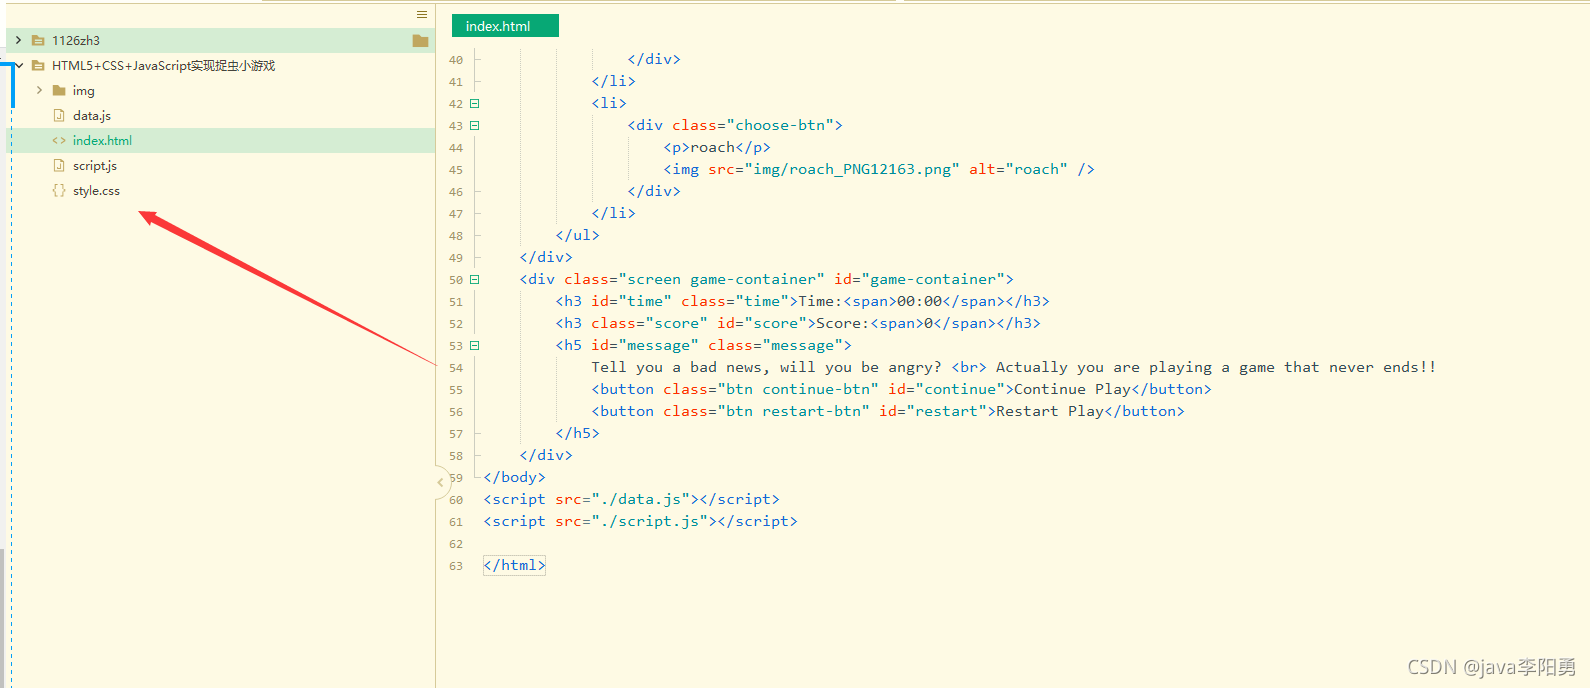Select the 1126zh3 project row

pyautogui.click(x=221, y=40)
